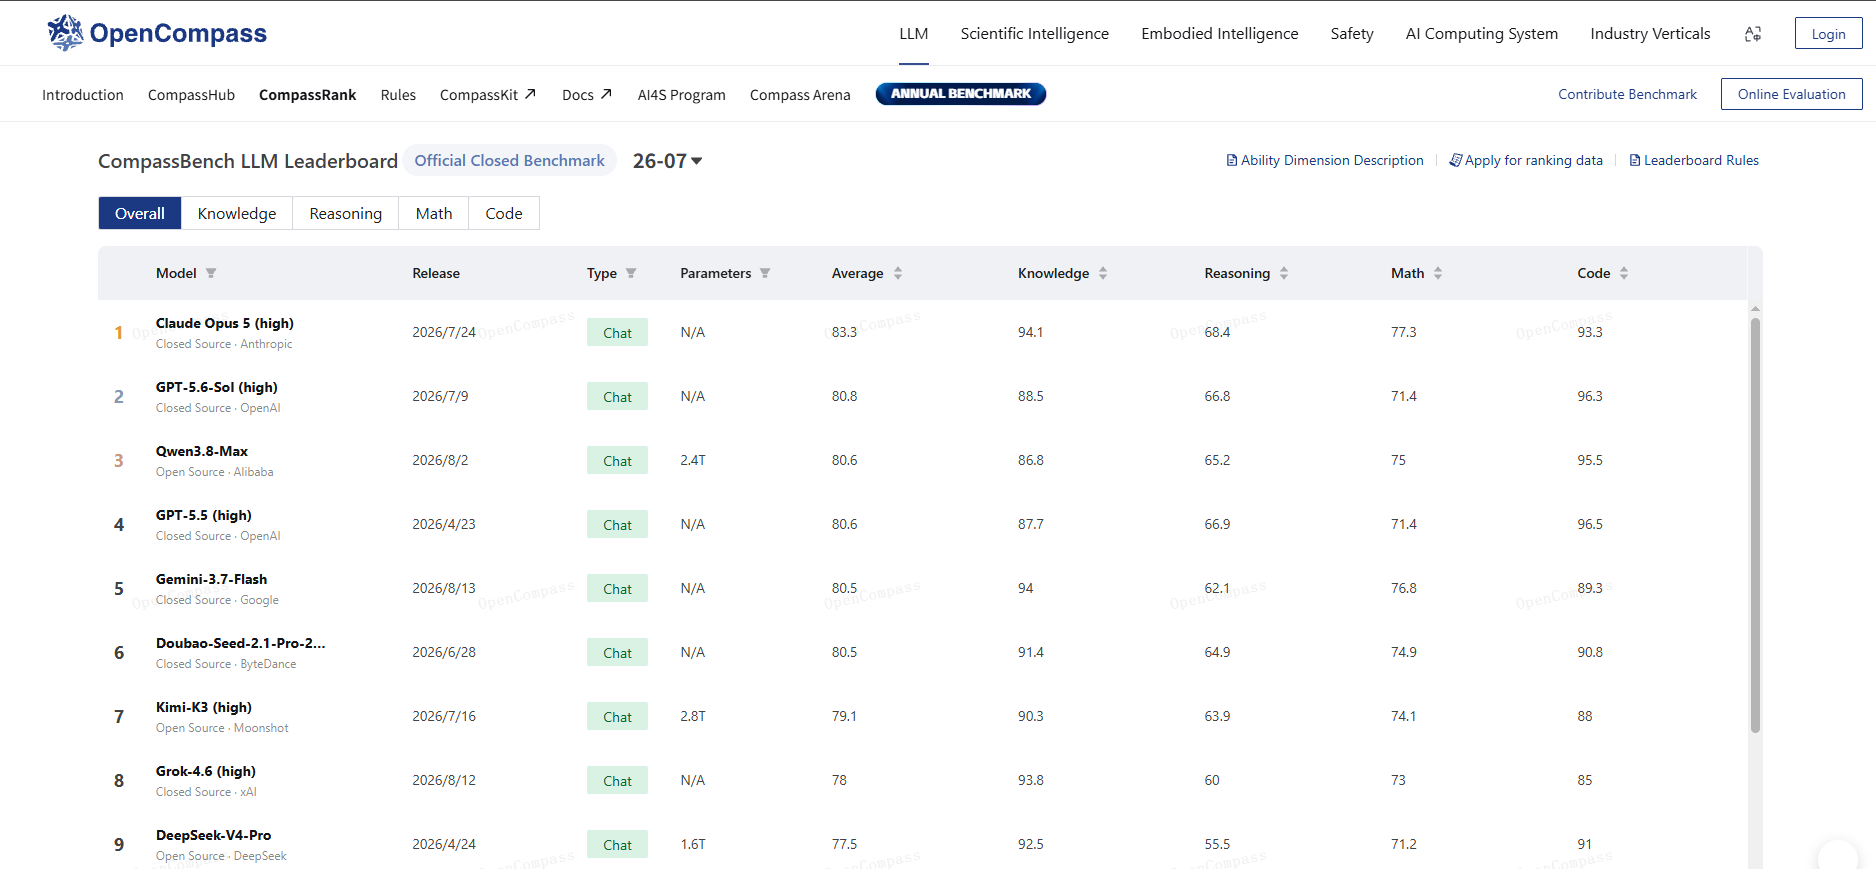This screenshot has height=869, width=1876.
Task: Open the Type column filter
Action: tap(631, 273)
